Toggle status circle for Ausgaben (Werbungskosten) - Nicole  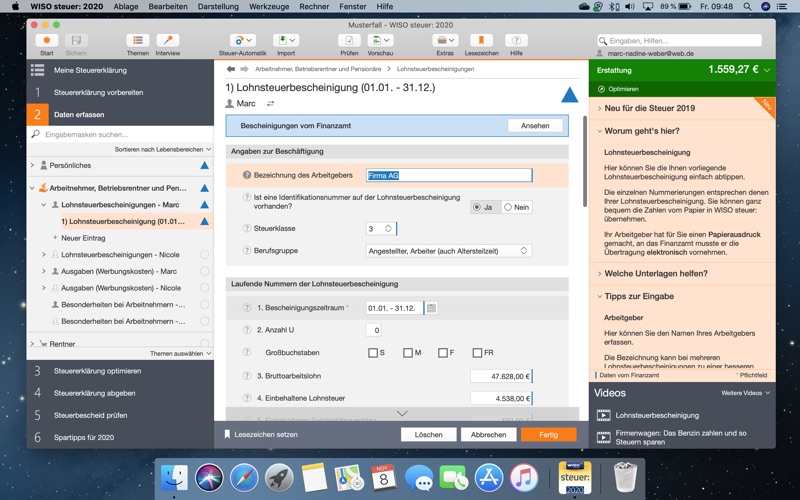[x=205, y=288]
